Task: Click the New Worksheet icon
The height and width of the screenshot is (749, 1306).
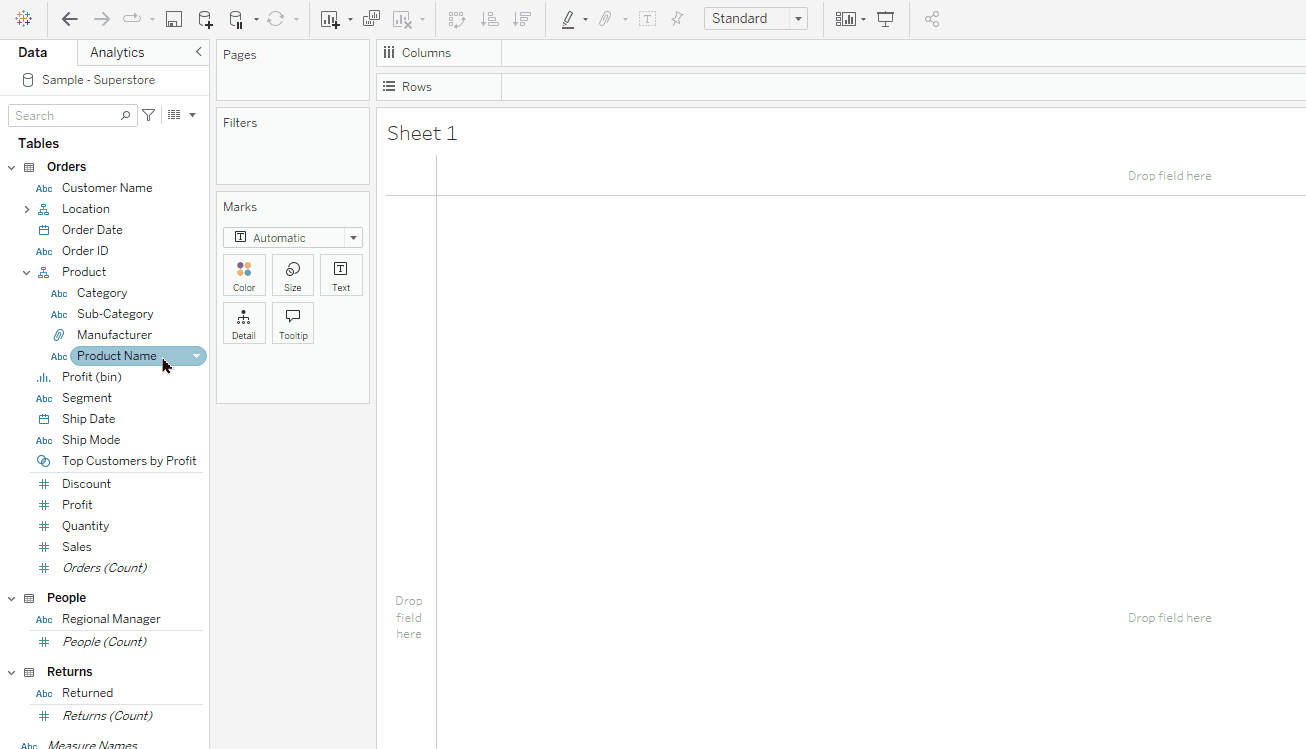Action: click(330, 19)
